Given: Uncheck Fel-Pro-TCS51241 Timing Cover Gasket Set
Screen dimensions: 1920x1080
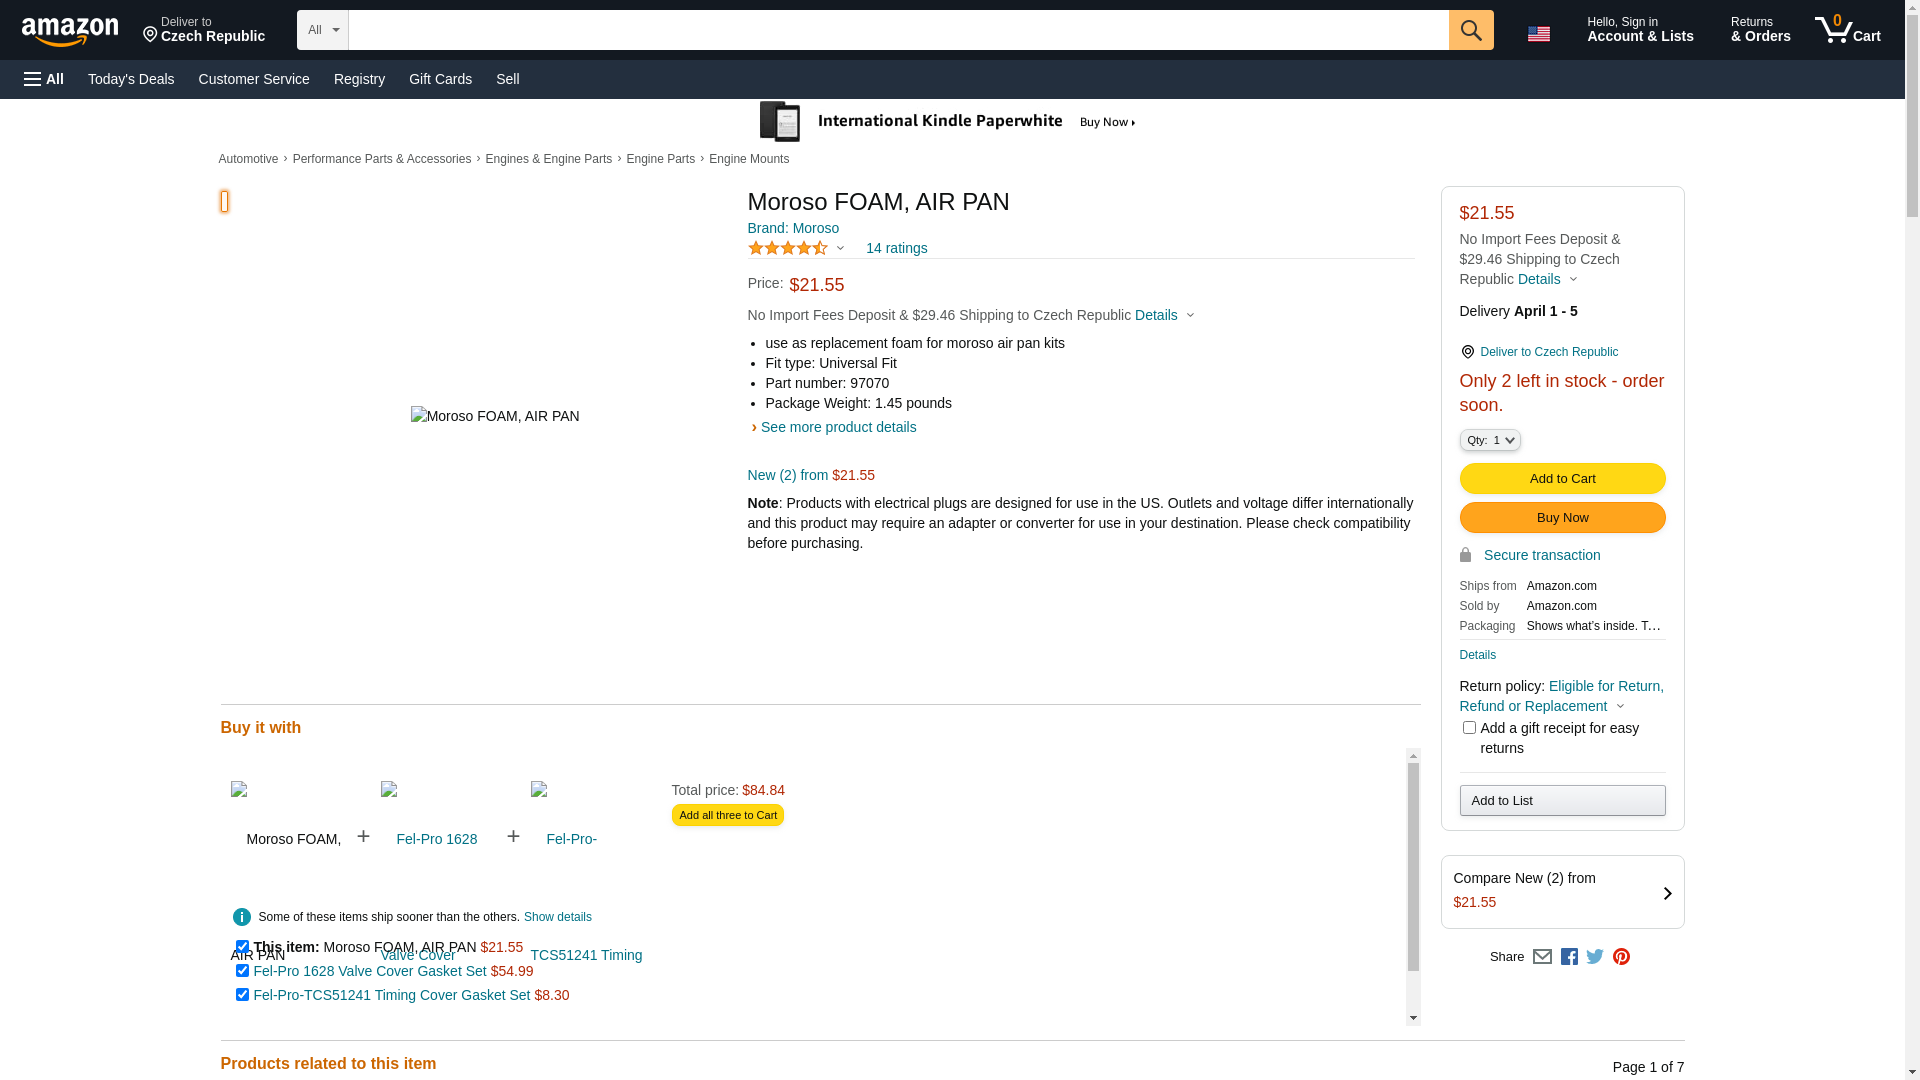Looking at the screenshot, I should [242, 995].
